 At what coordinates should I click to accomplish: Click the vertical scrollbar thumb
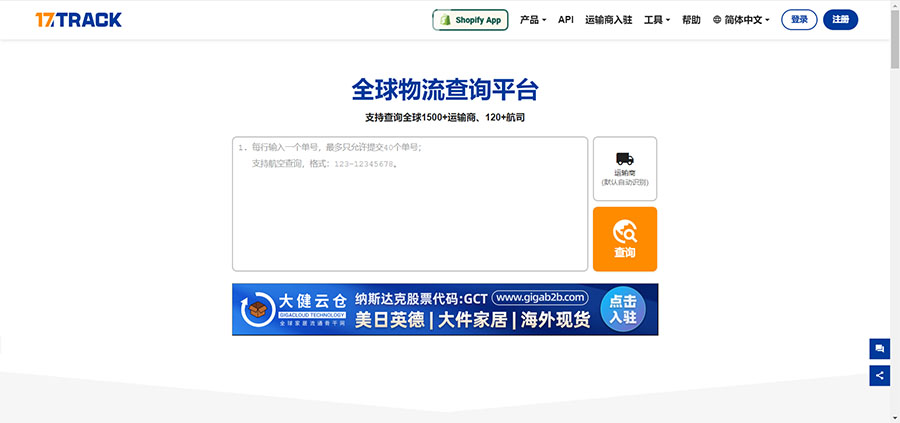894,40
